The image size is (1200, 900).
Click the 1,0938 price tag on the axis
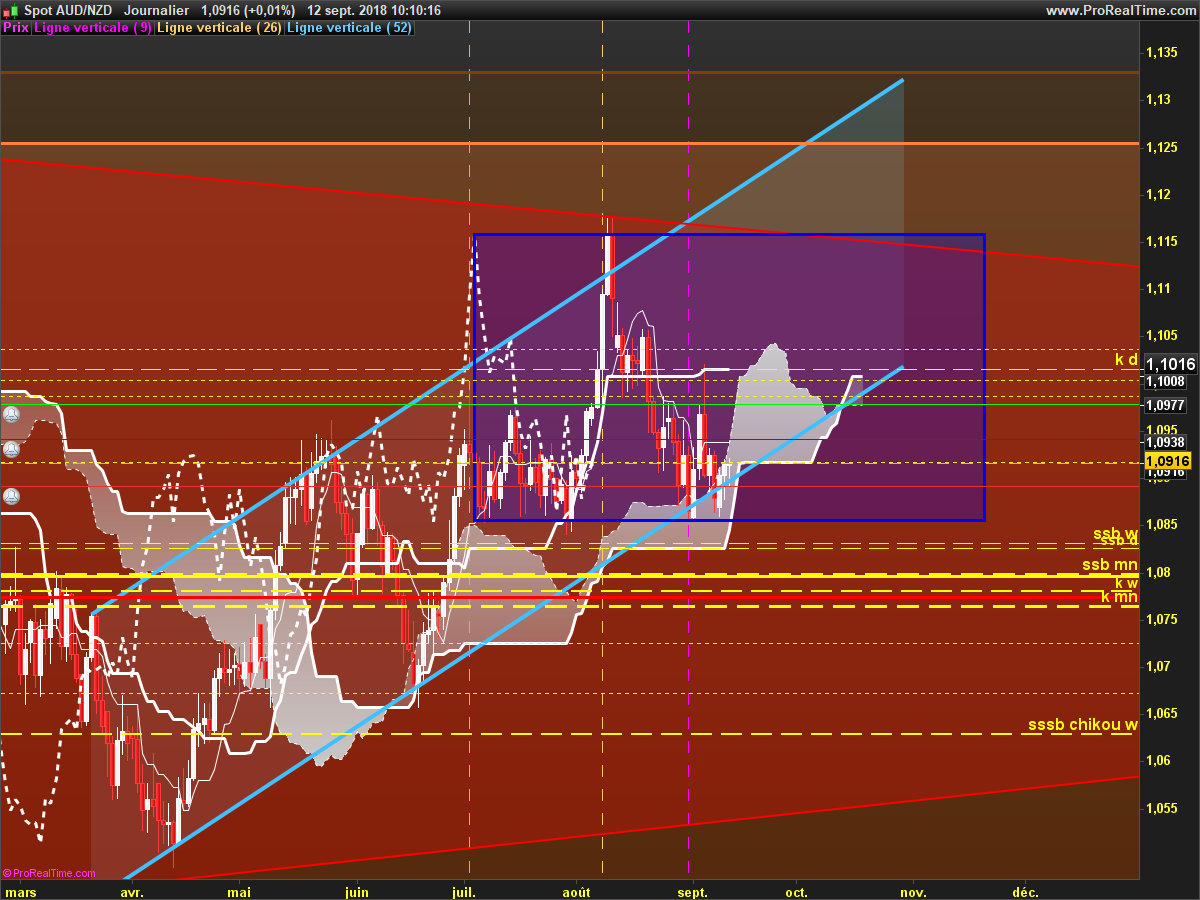[1165, 441]
